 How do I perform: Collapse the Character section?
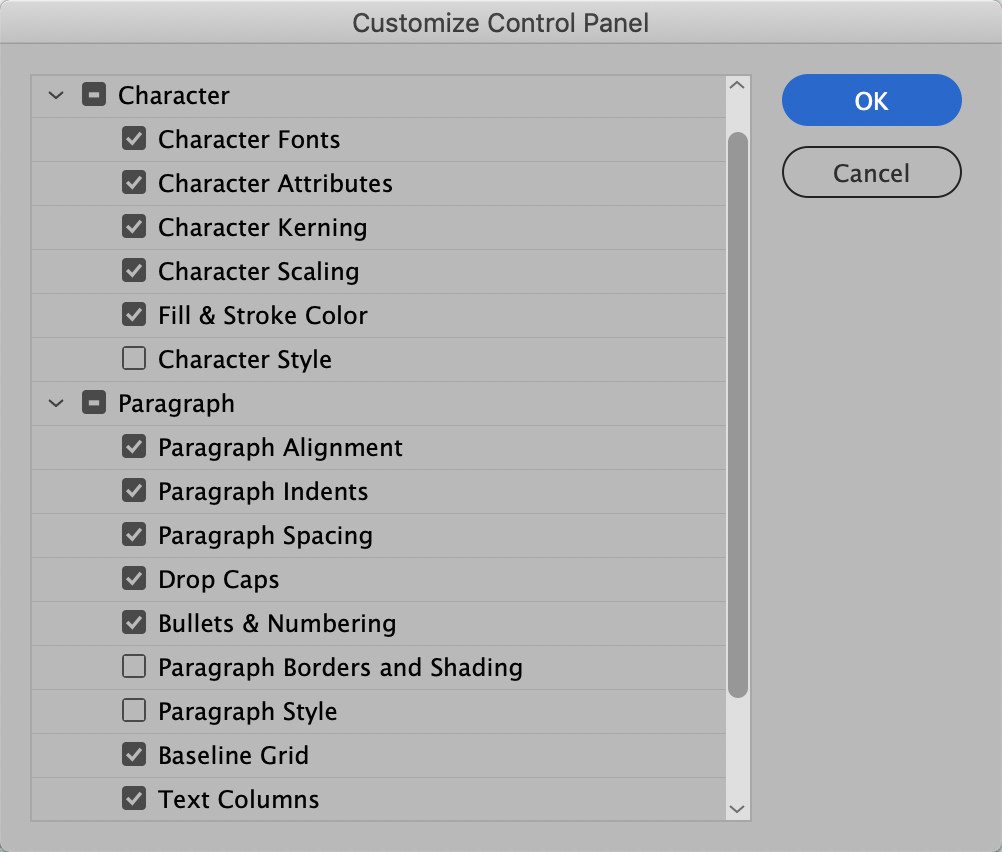coord(56,95)
